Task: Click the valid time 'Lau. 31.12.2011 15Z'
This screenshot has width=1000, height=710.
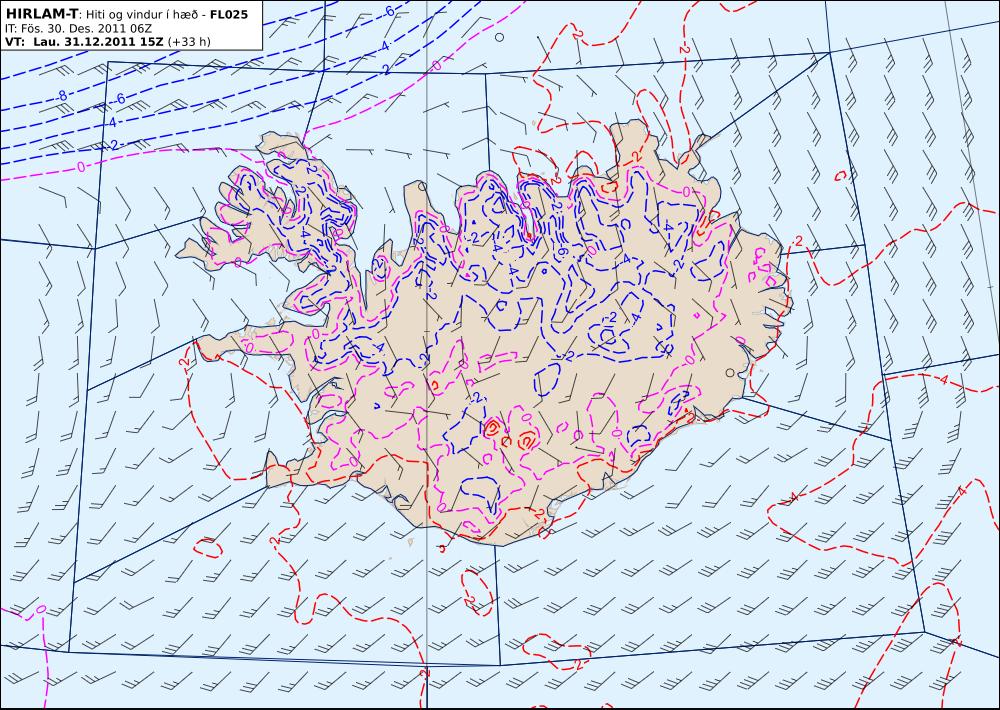Action: [99, 42]
